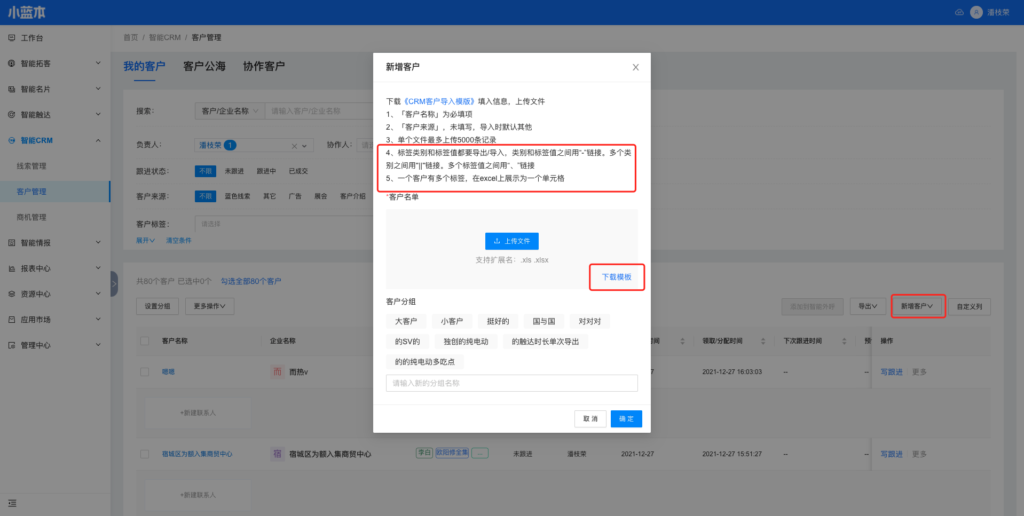This screenshot has width=1024, height=516.
Task: Click the 智能名片 sidebar icon
Action: 11,89
